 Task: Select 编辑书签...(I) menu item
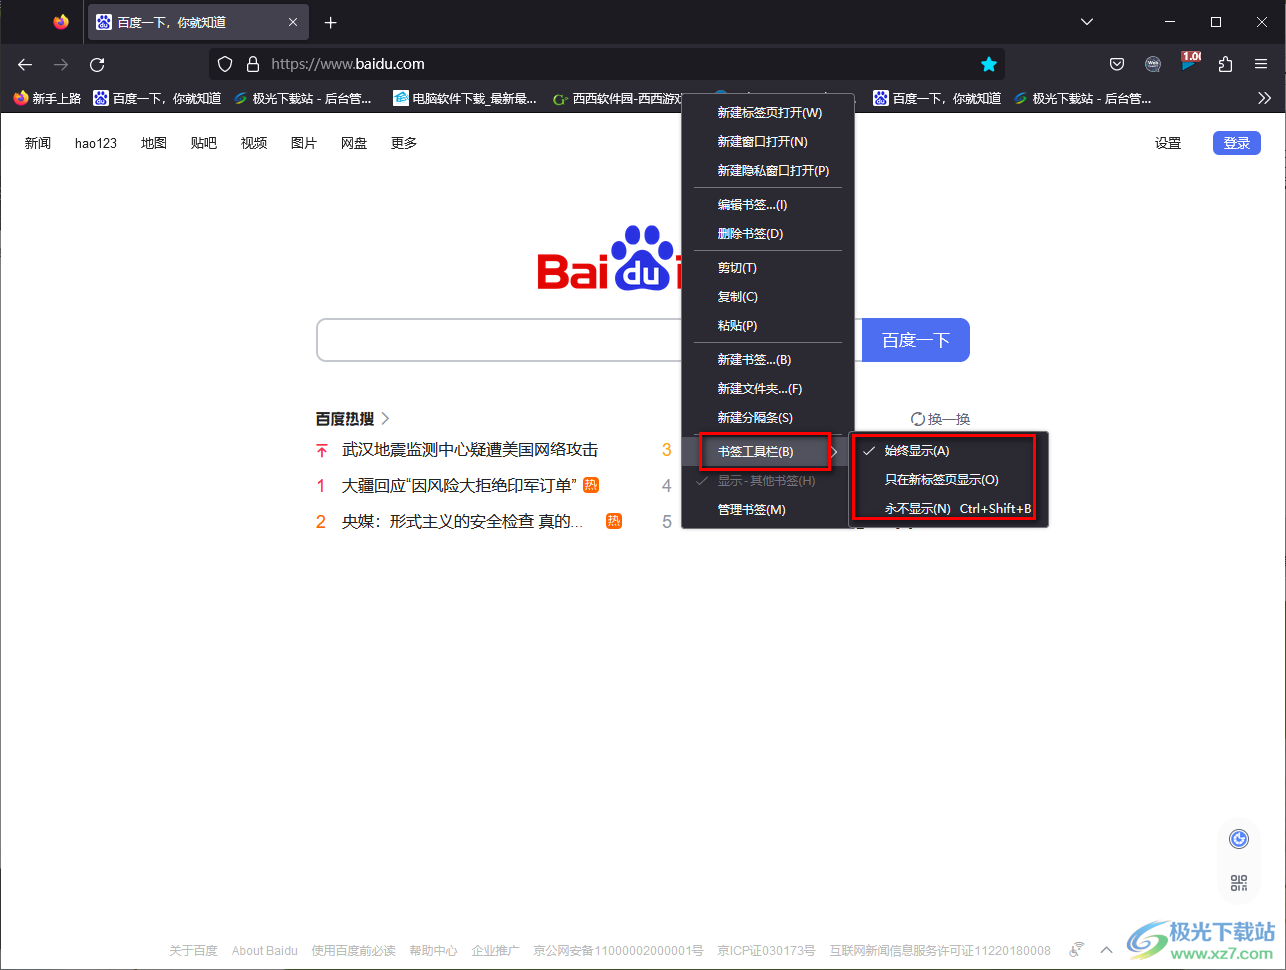pyautogui.click(x=768, y=205)
